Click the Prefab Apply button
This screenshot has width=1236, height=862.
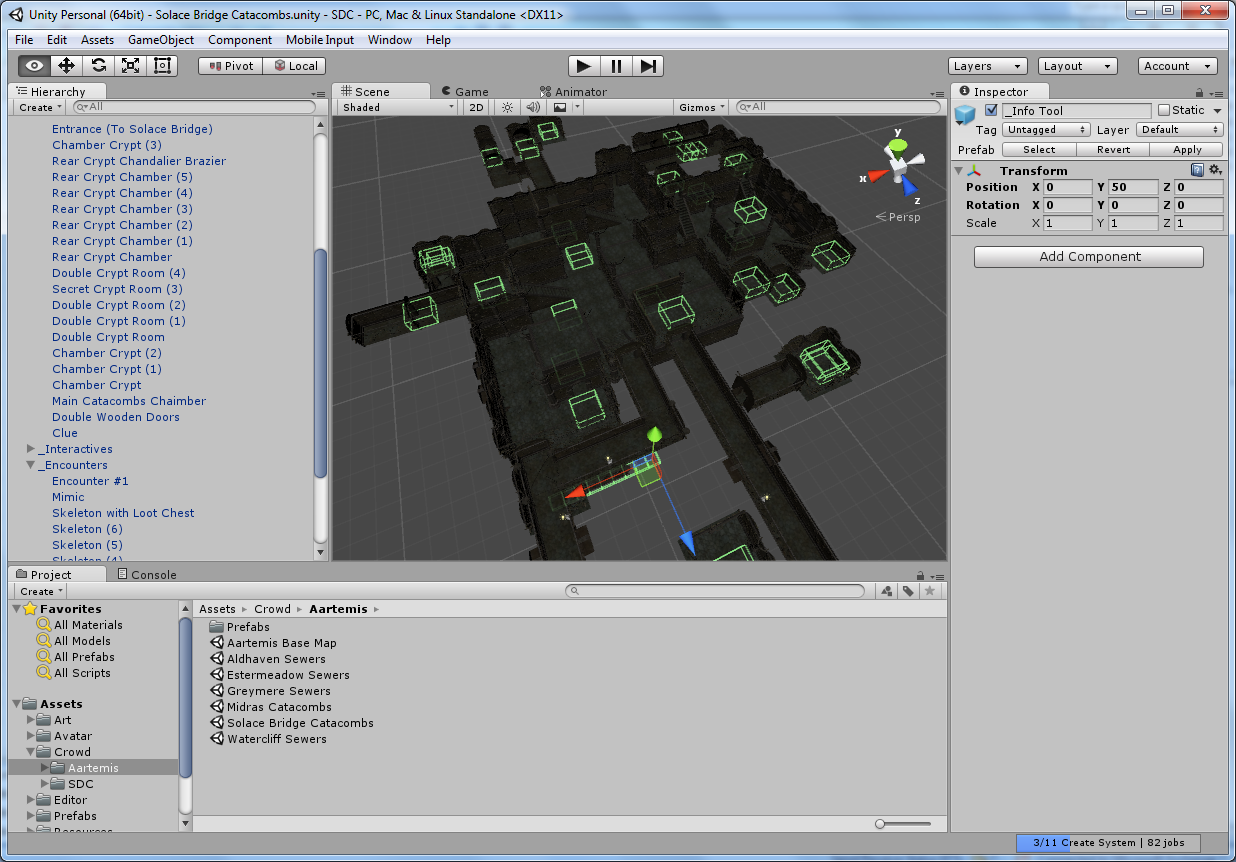[1187, 150]
